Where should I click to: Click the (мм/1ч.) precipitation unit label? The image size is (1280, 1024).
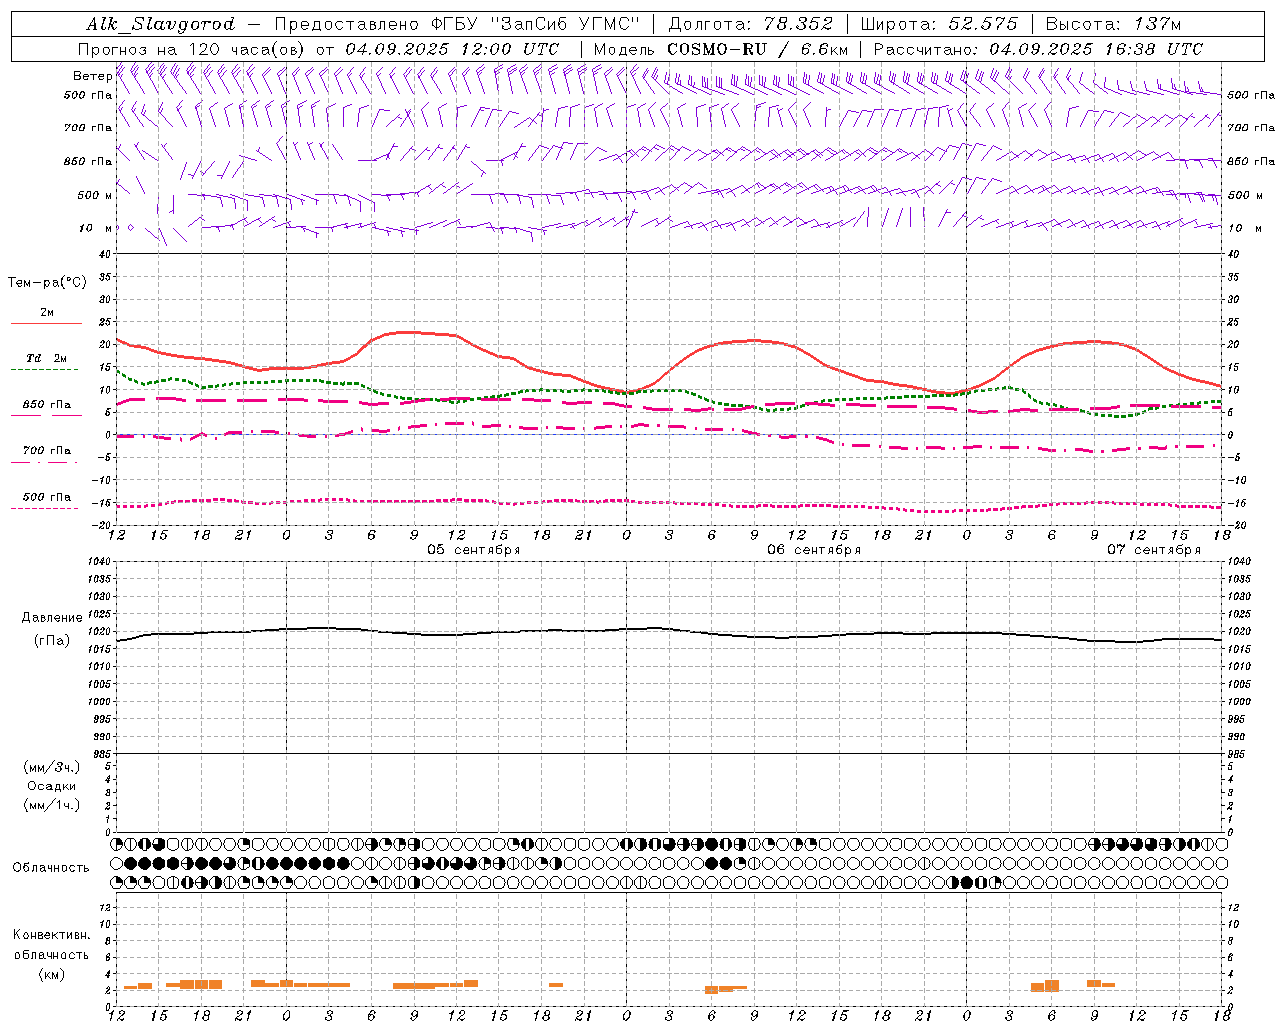[x=51, y=805]
